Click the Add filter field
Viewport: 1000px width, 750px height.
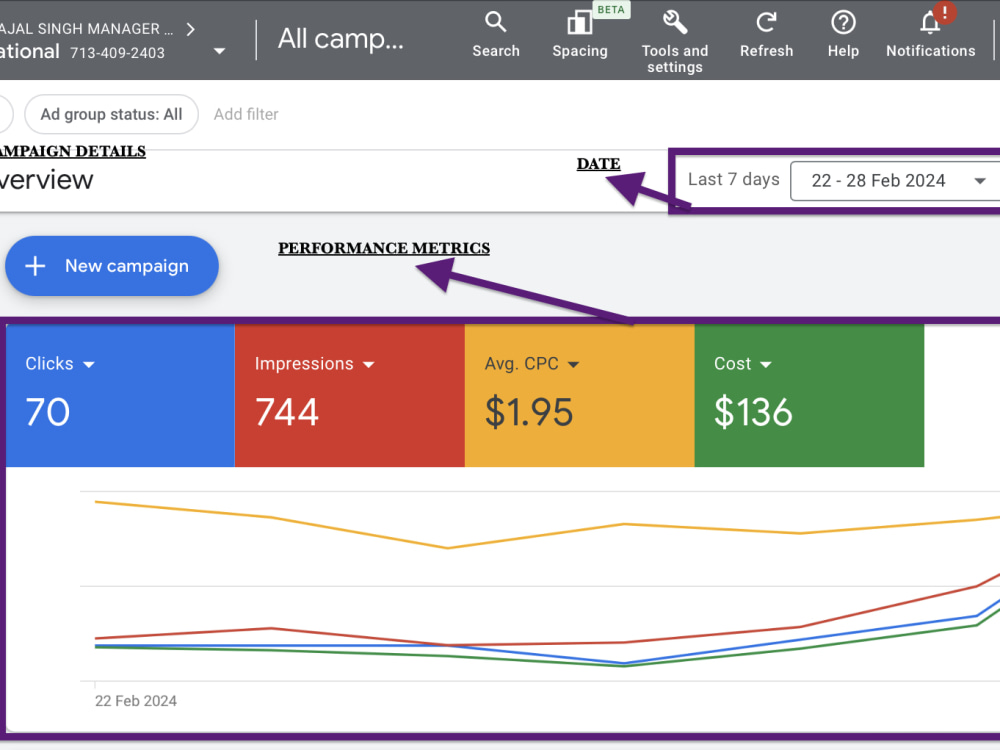(x=246, y=114)
